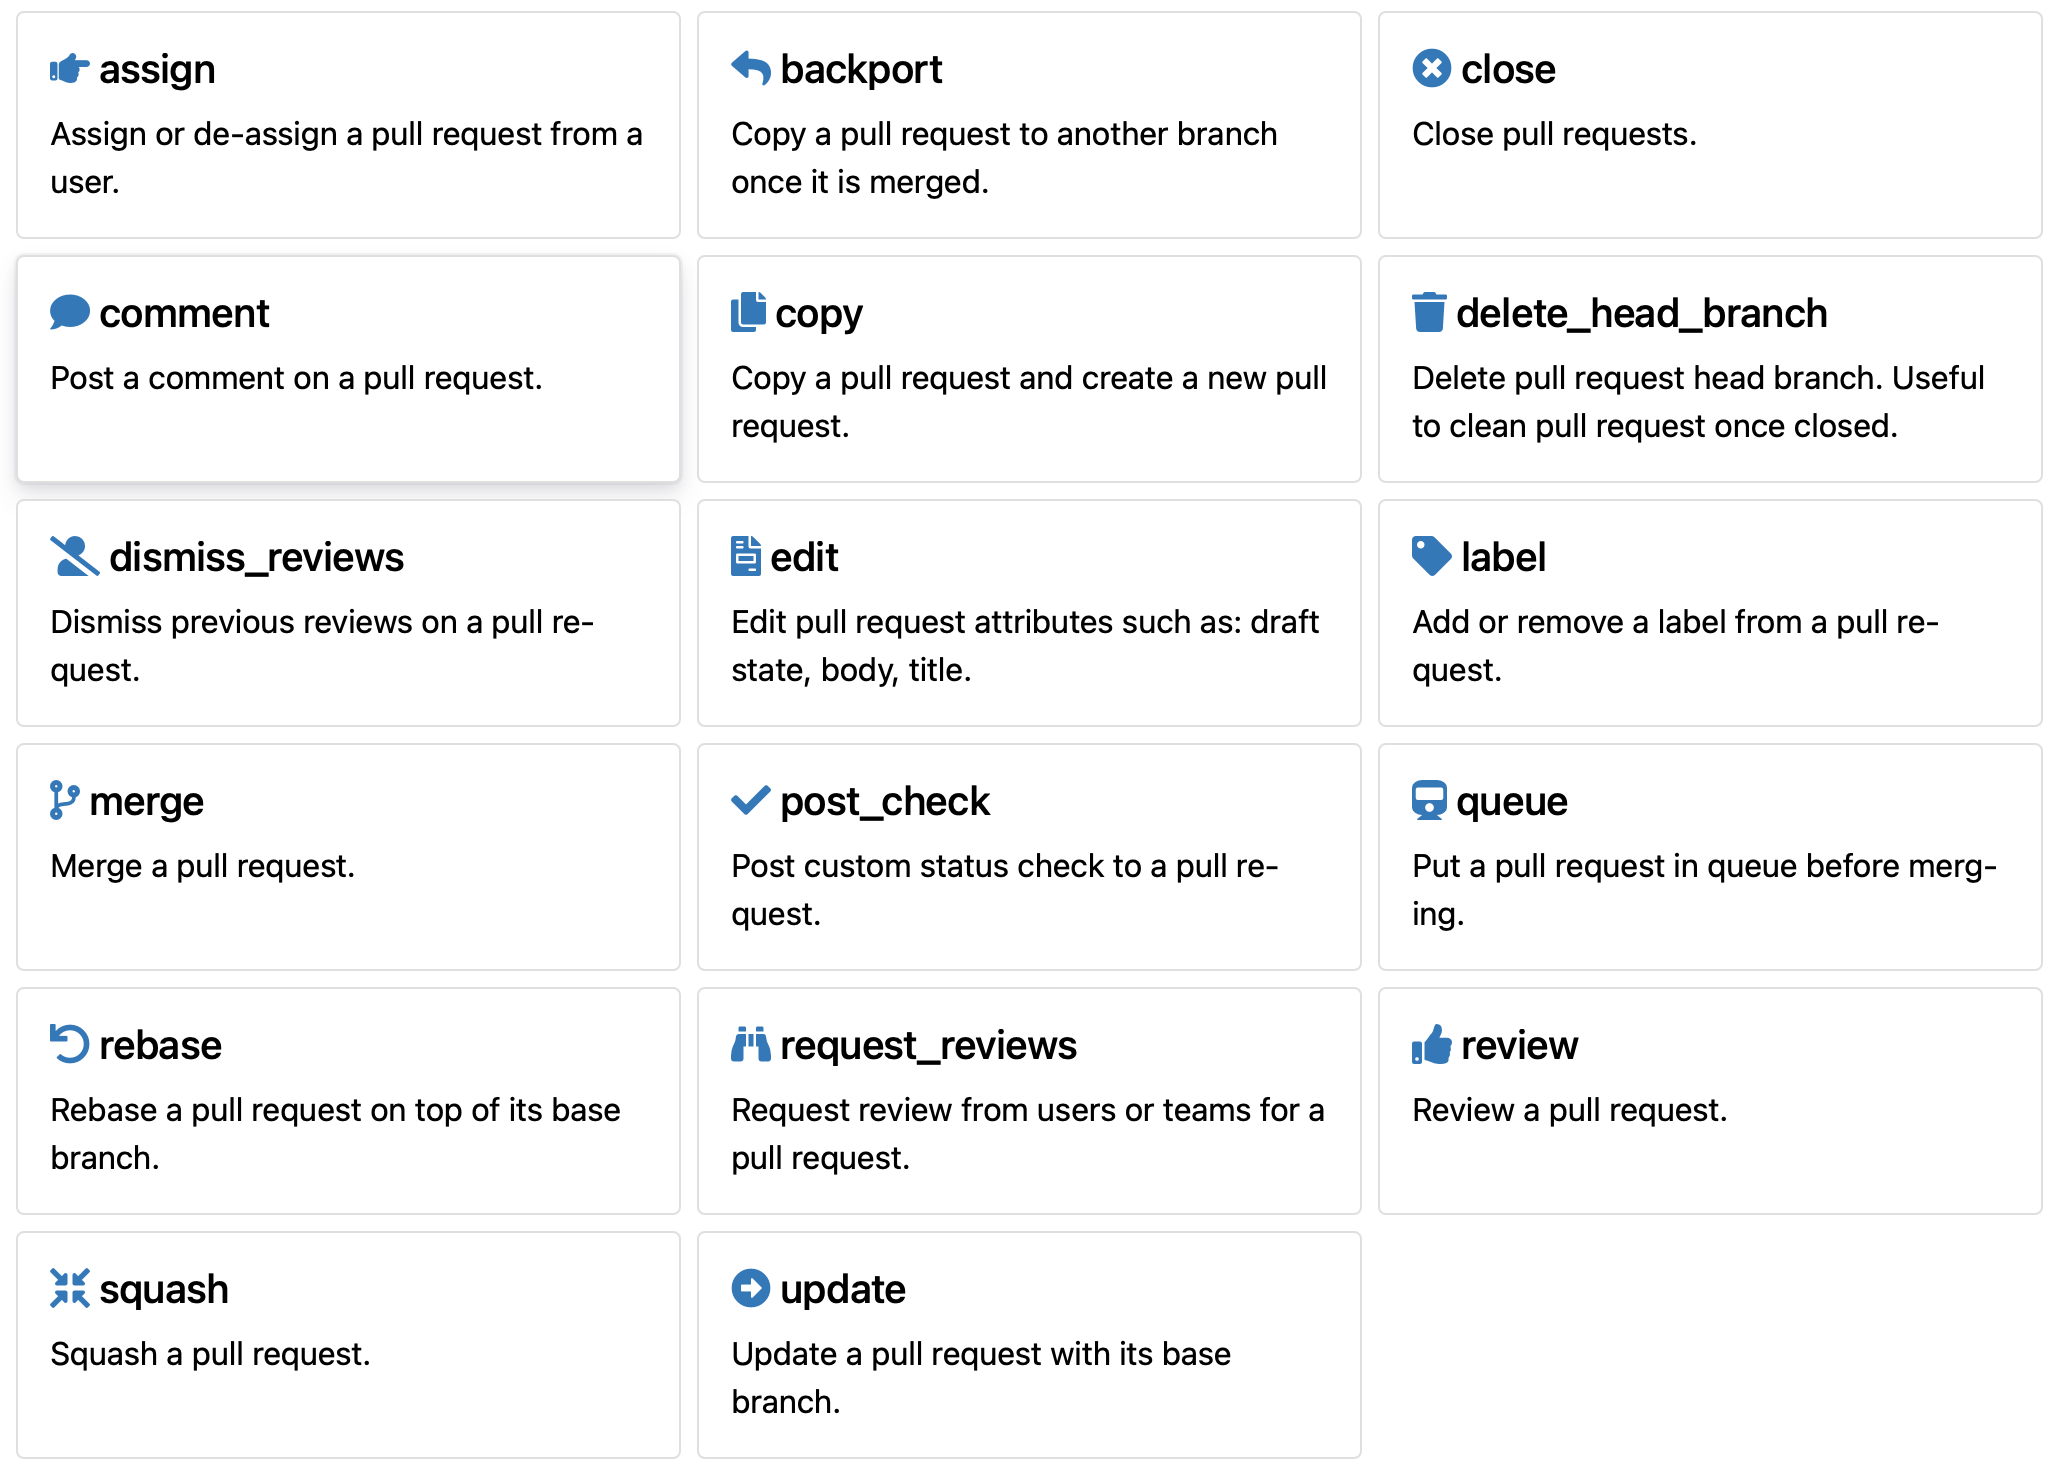Click the copy documents icon
The height and width of the screenshot is (1469, 2062).
[x=749, y=312]
